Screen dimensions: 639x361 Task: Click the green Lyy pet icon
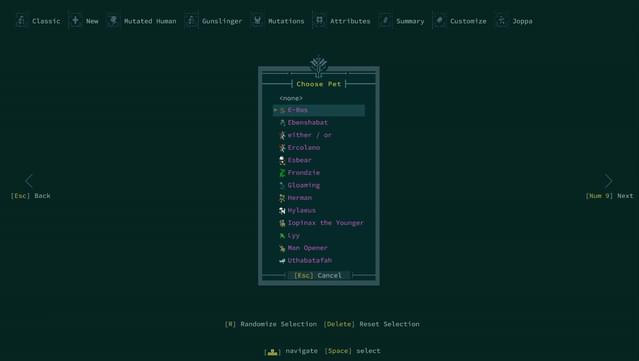282,236
